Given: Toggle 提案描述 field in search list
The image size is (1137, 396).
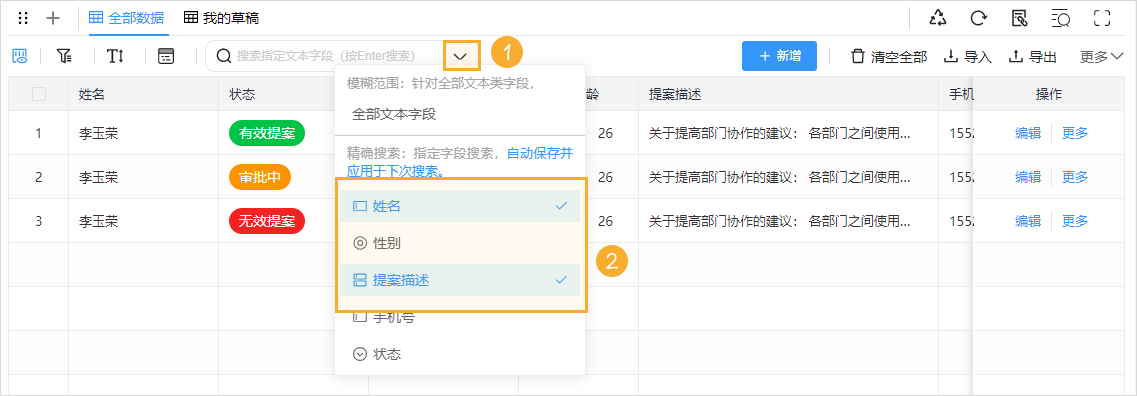Looking at the screenshot, I should tap(460, 280).
